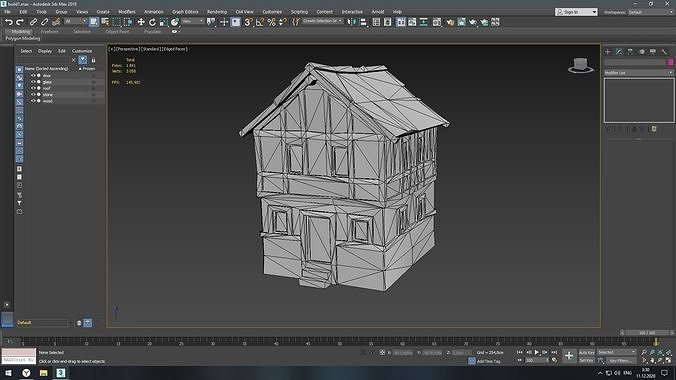This screenshot has height=380, width=676.
Task: Open the Create command panel tab
Action: tap(608, 52)
